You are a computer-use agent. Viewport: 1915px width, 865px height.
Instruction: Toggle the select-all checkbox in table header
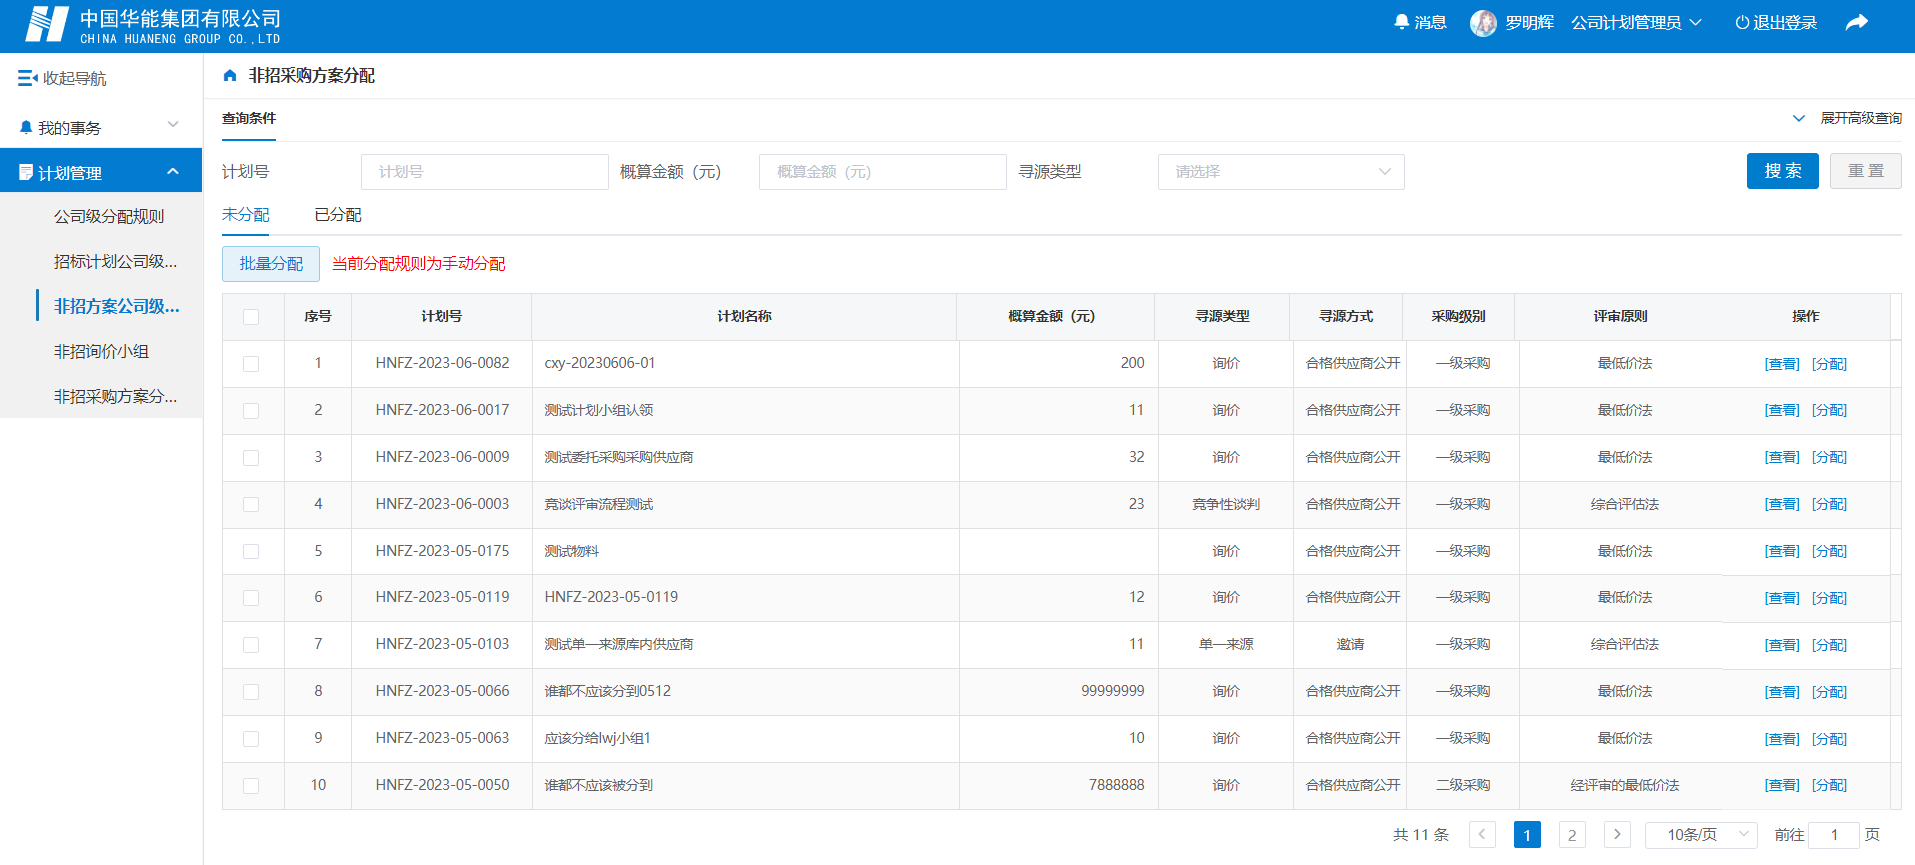click(x=251, y=317)
